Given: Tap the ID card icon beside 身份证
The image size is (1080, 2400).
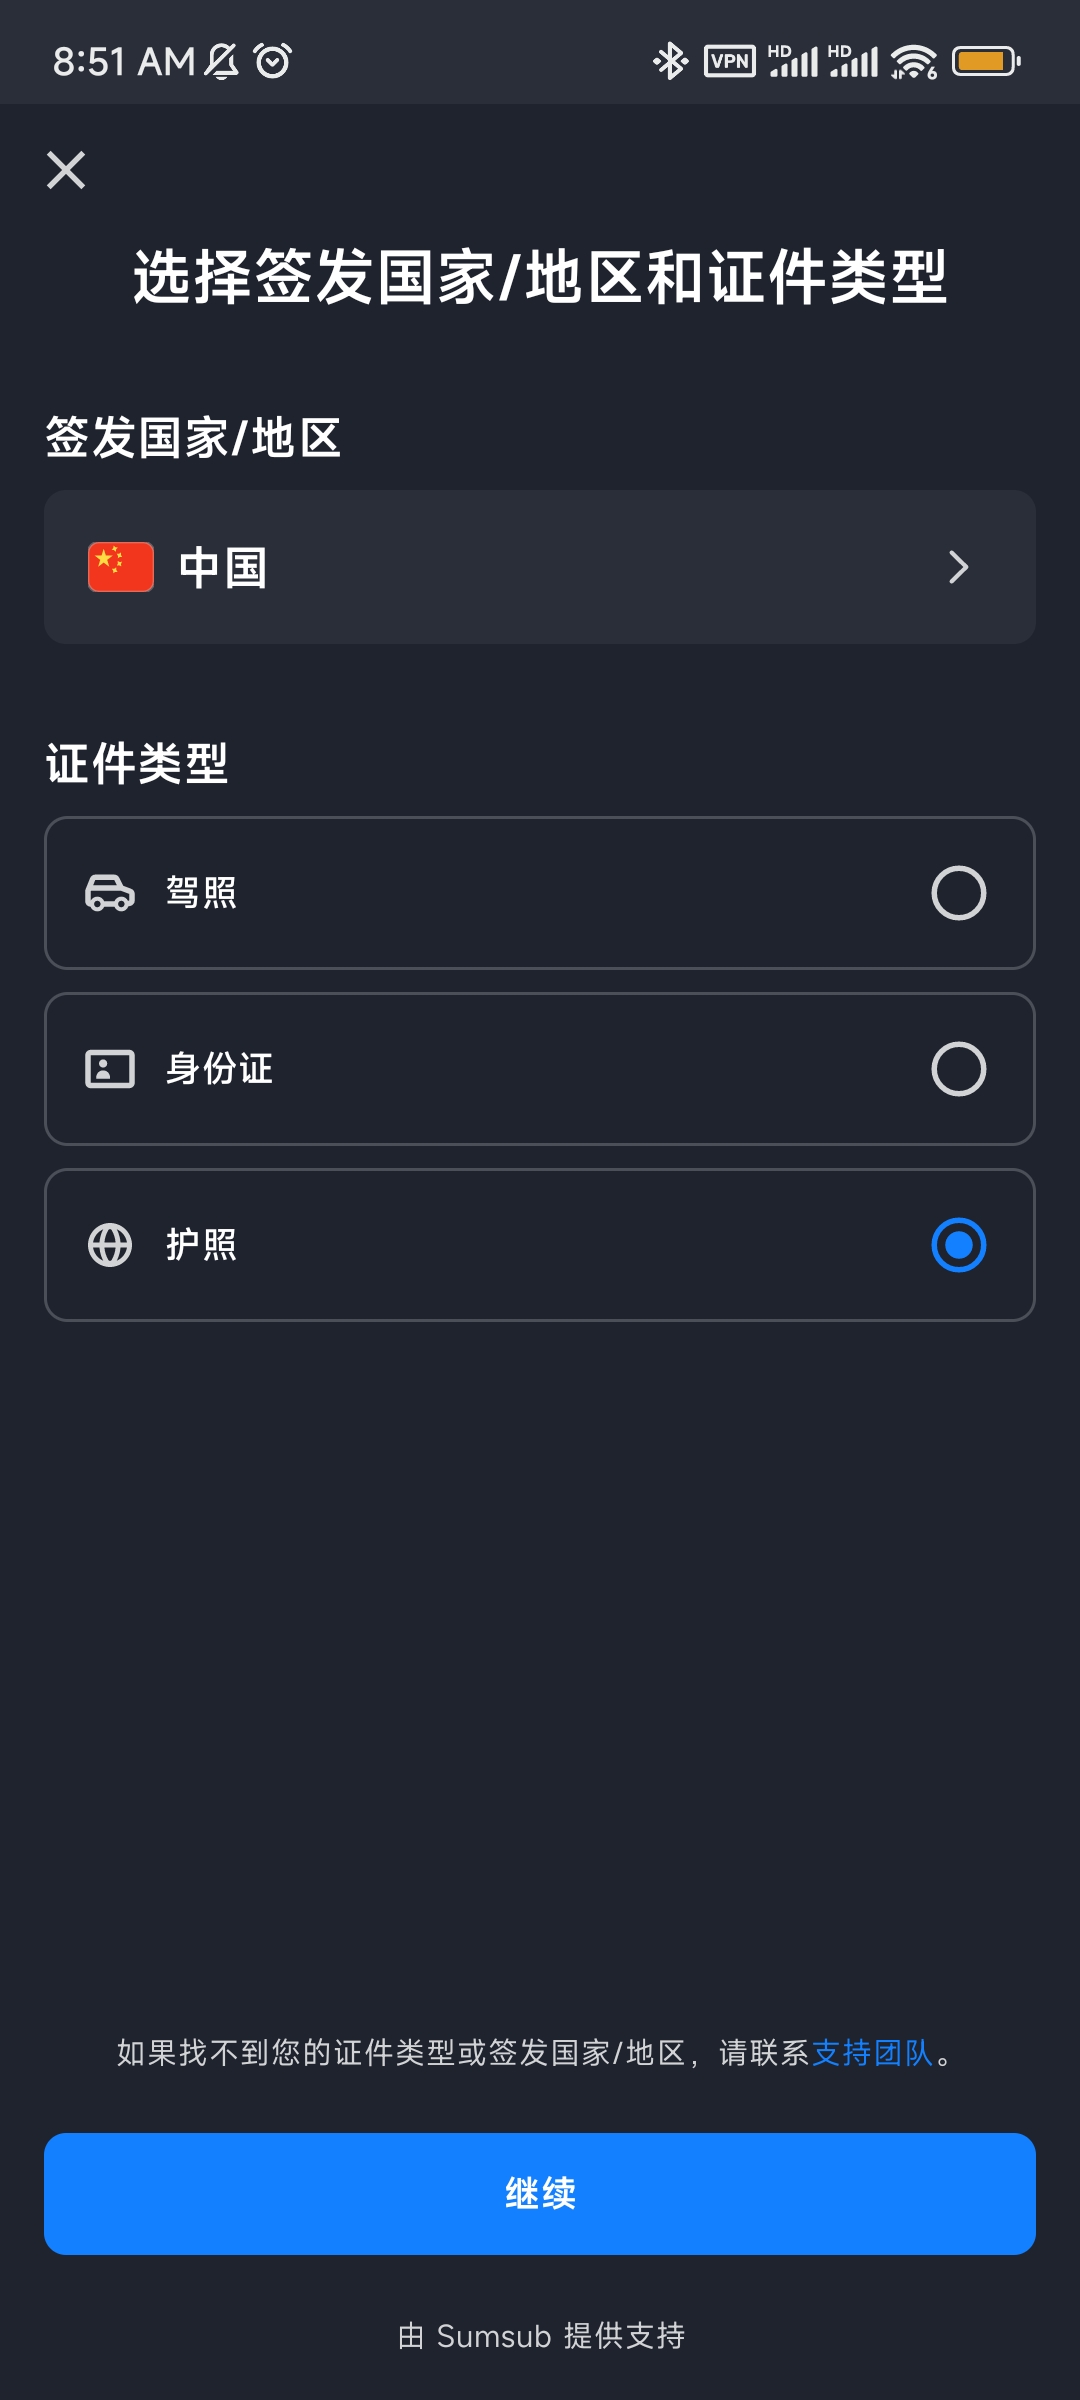Looking at the screenshot, I should (110, 1069).
